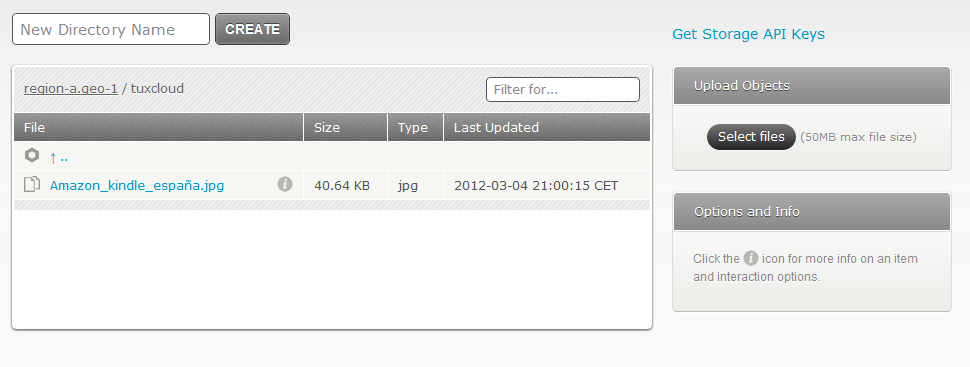
Task: Focus the New Directory Name field
Action: point(111,29)
